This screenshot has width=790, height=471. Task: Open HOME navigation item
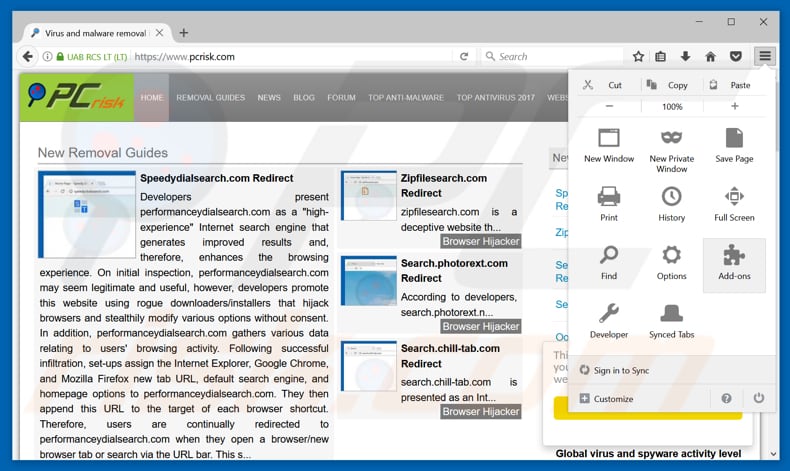[152, 97]
